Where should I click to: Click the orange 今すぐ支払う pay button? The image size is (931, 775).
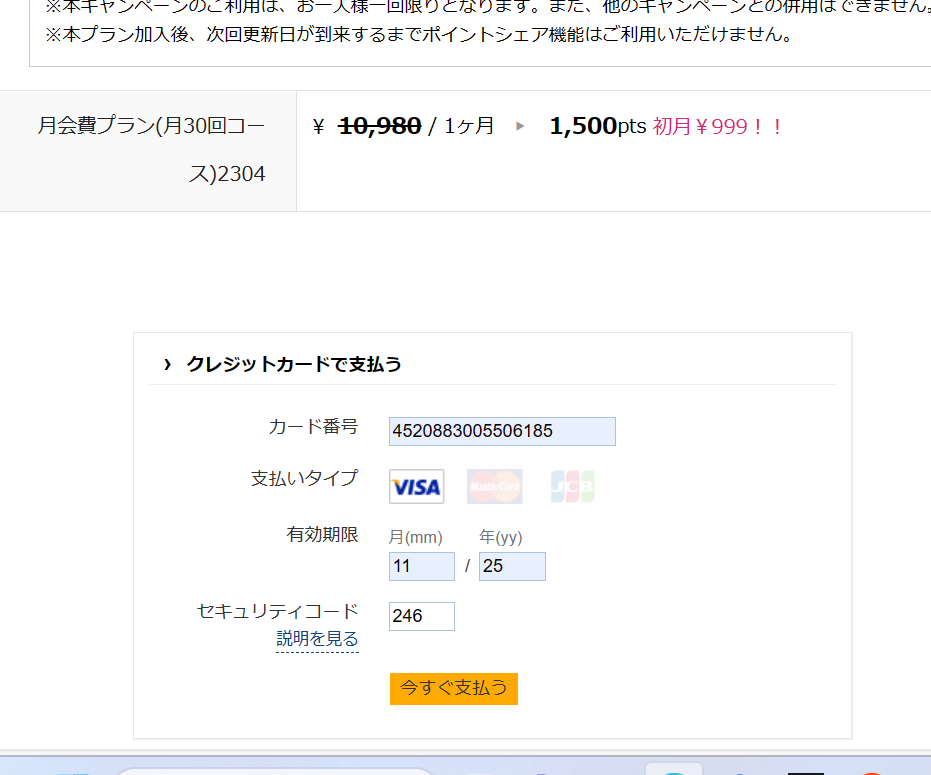[x=454, y=688]
